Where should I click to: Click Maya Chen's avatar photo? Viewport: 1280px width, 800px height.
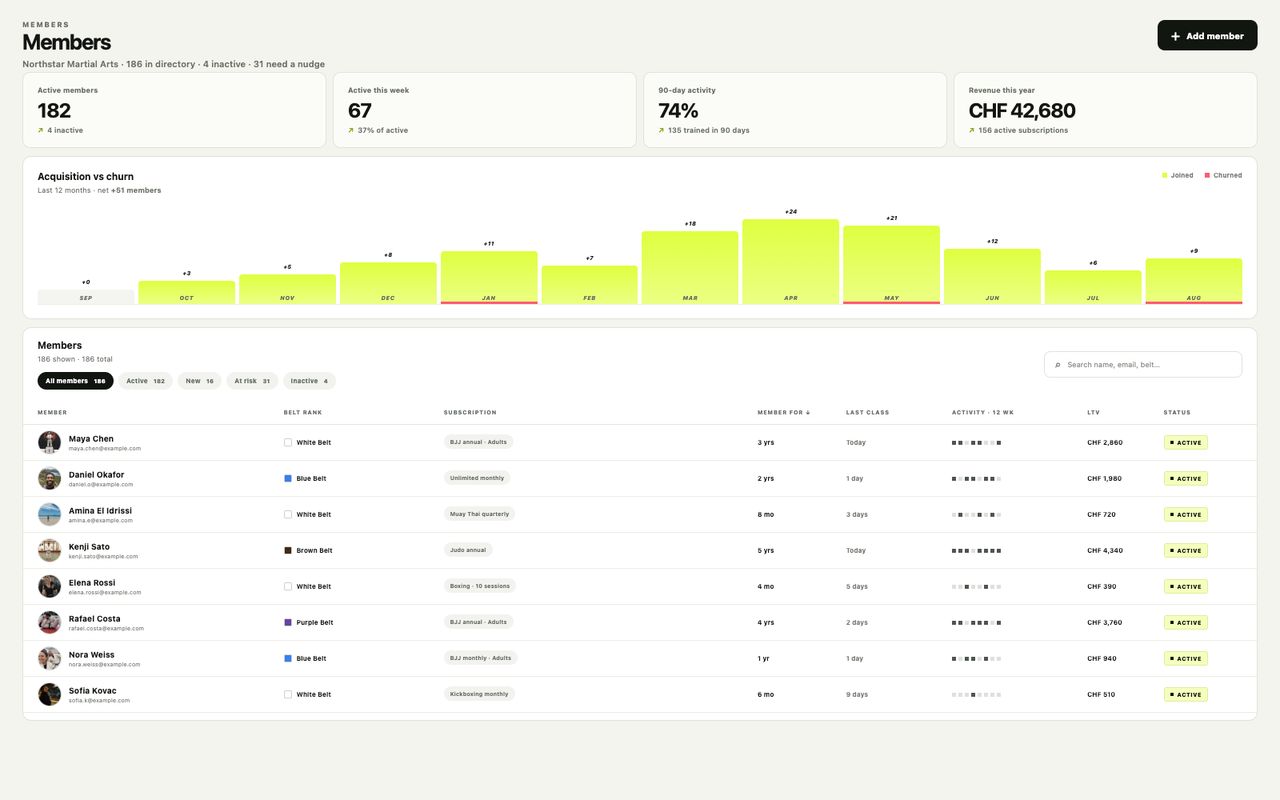tap(49, 442)
